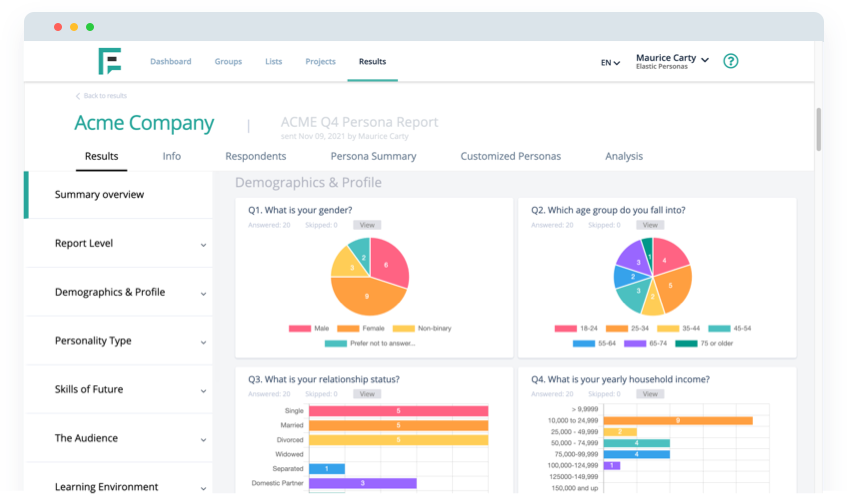Click the 65-74 legend swatch
The image size is (847, 494).
pyautogui.click(x=635, y=343)
